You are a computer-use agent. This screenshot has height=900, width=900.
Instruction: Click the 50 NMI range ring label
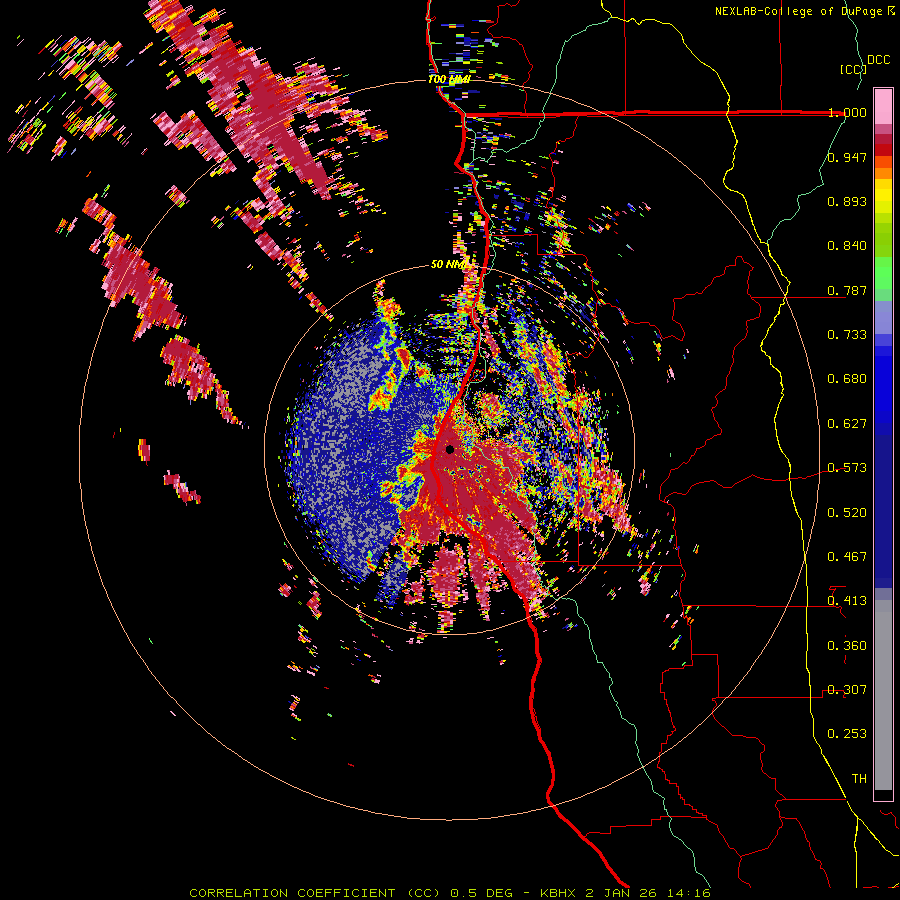tap(449, 265)
